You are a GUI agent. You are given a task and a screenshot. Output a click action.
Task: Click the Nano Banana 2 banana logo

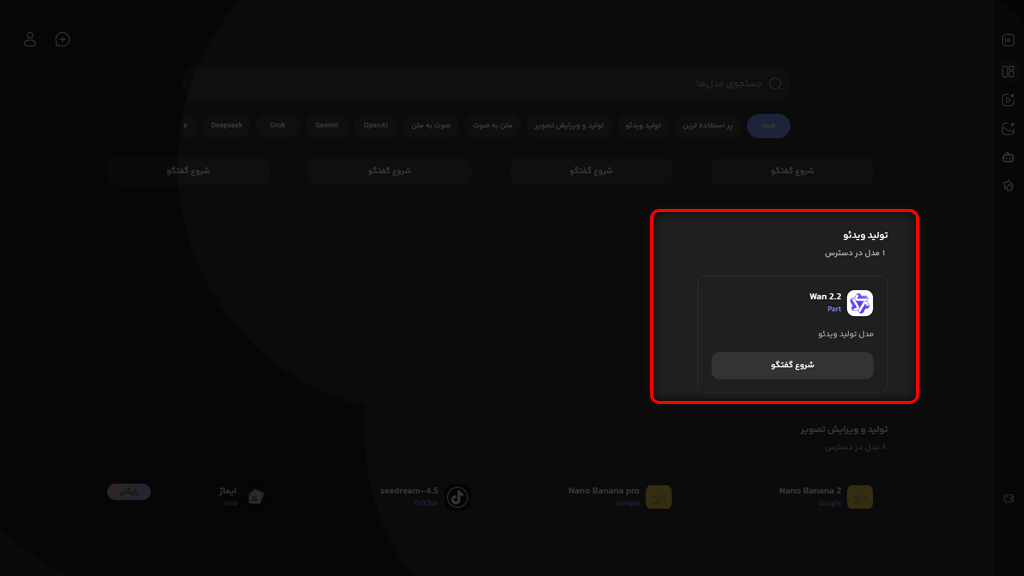point(859,497)
